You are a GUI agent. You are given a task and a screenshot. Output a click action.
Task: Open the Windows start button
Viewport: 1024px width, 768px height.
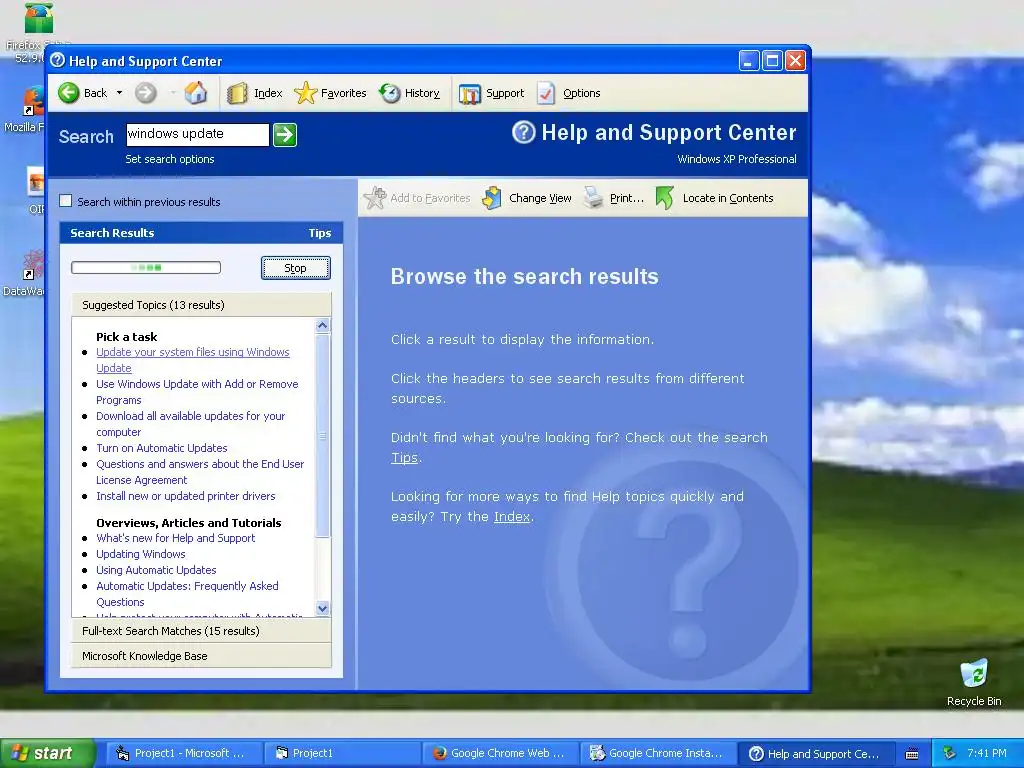[47, 753]
